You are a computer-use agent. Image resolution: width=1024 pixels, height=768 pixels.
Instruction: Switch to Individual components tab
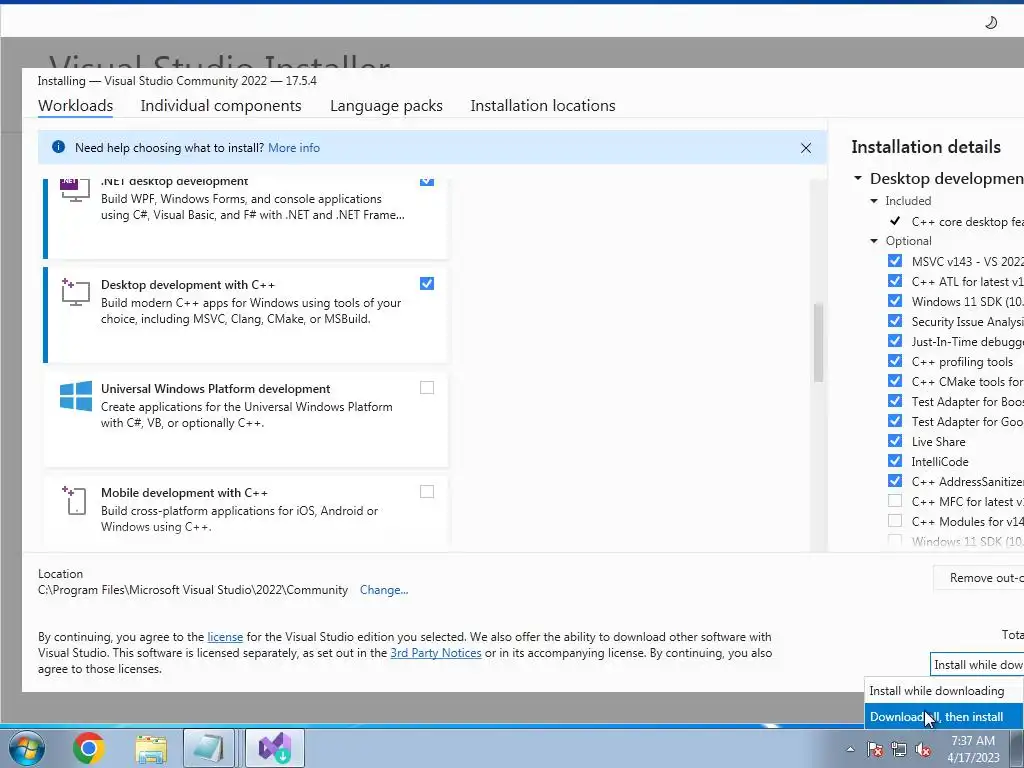click(x=221, y=106)
